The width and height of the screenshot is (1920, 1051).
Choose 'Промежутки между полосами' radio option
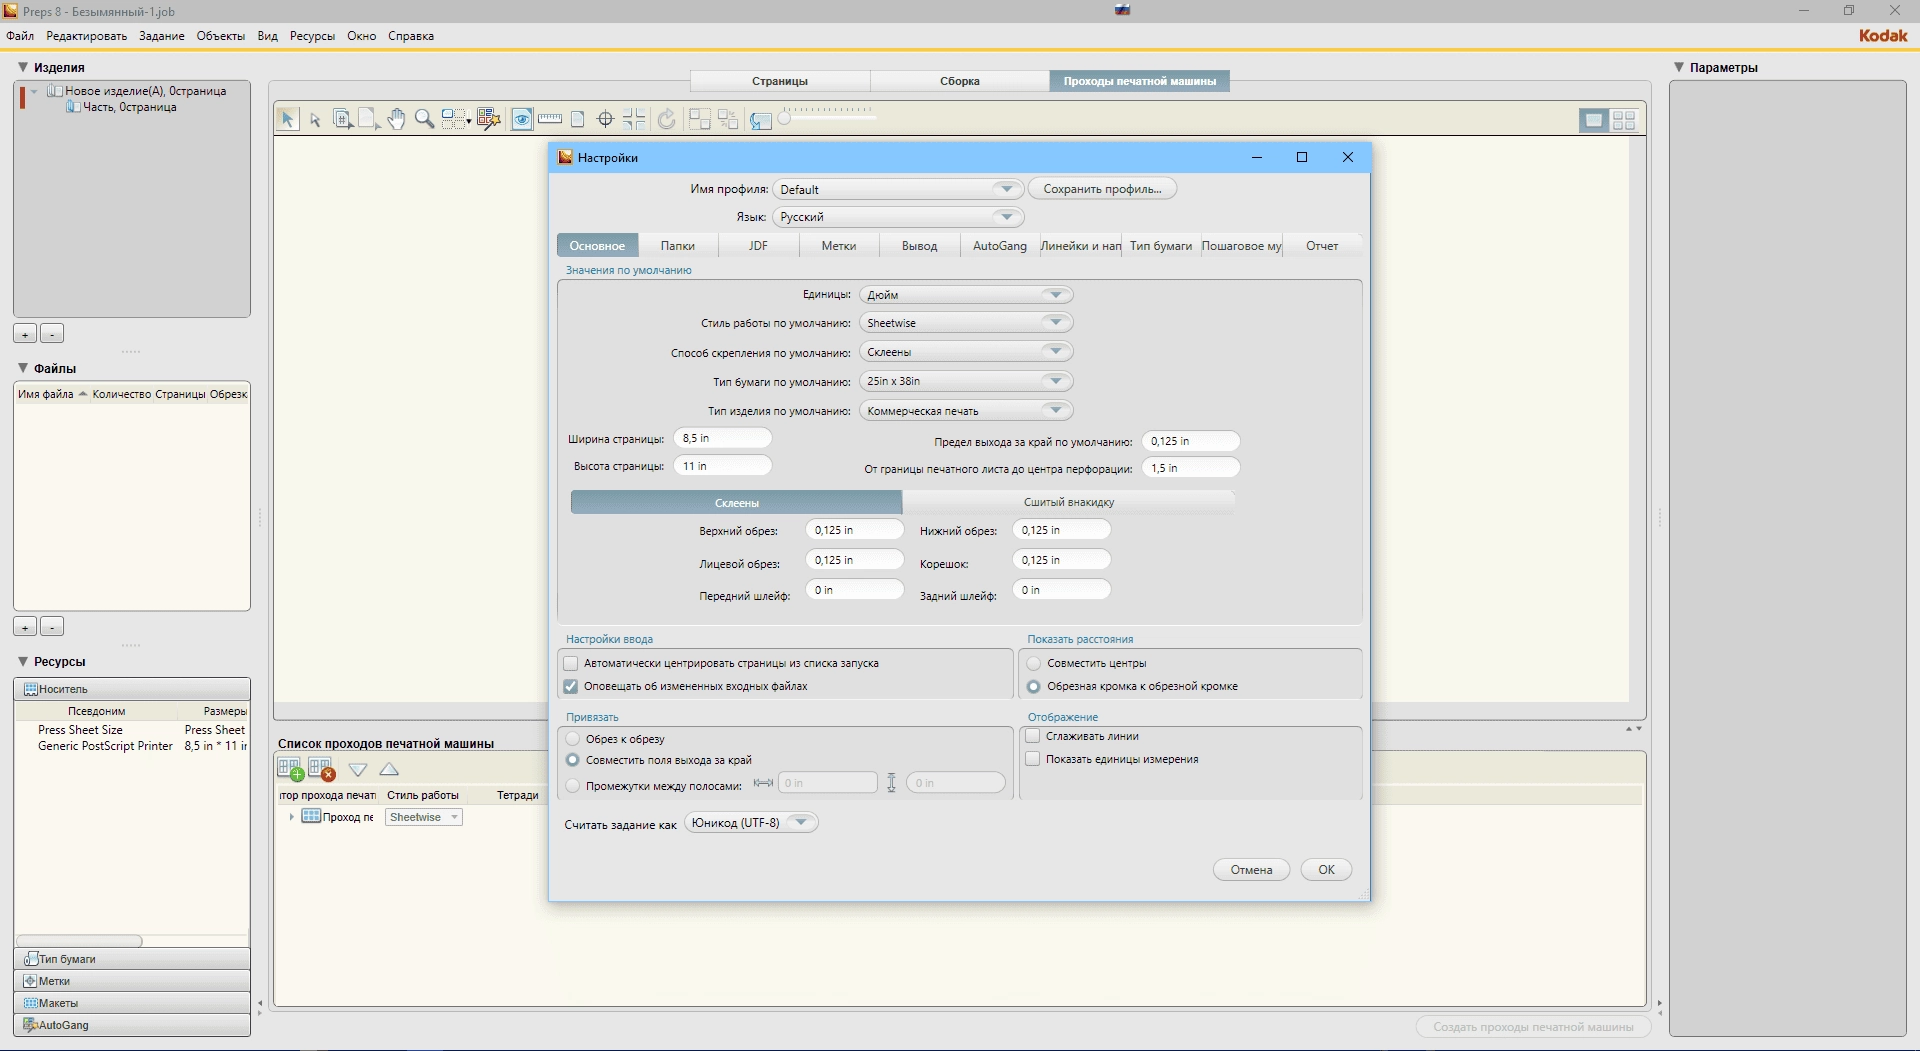point(573,786)
